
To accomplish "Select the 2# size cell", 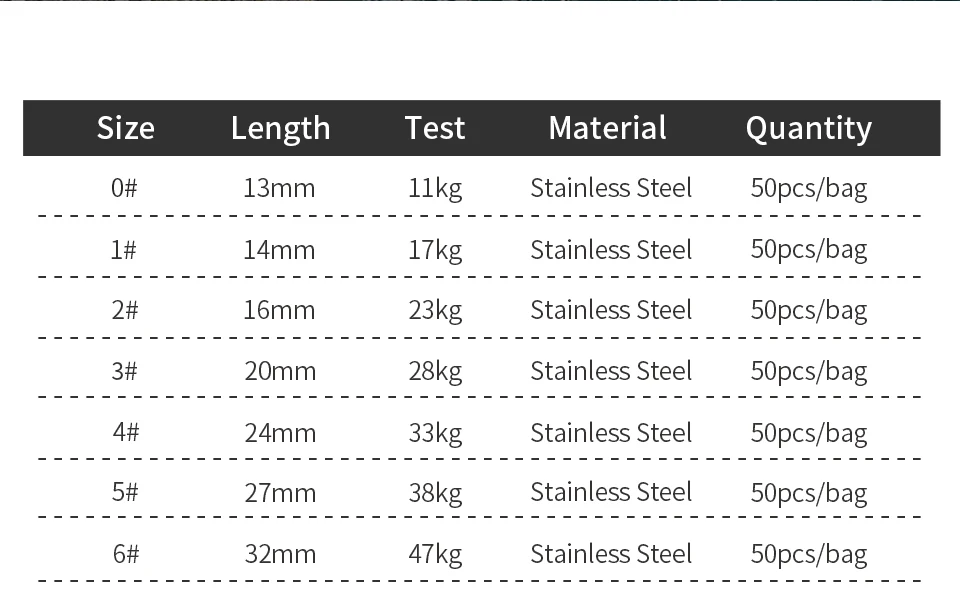I will [125, 310].
